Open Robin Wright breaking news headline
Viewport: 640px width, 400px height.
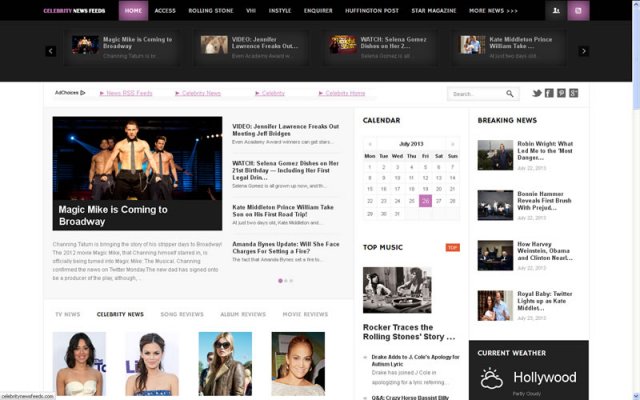[545, 151]
